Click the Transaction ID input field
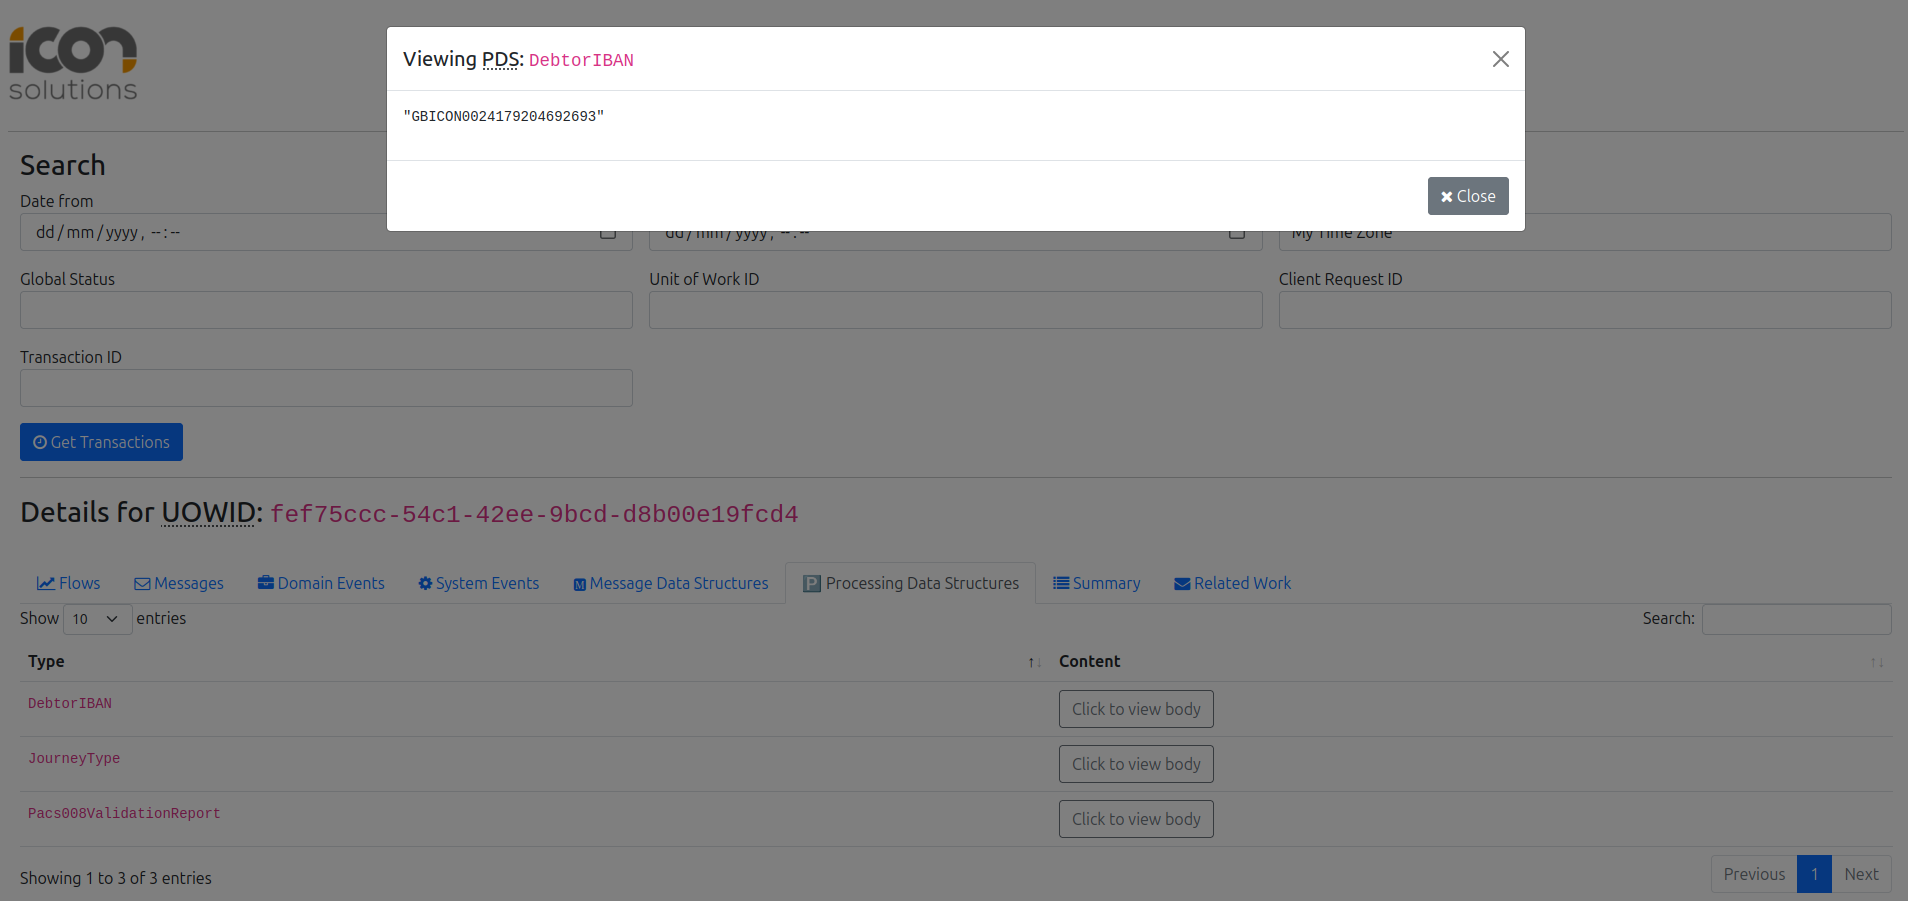The width and height of the screenshot is (1908, 901). click(x=326, y=388)
